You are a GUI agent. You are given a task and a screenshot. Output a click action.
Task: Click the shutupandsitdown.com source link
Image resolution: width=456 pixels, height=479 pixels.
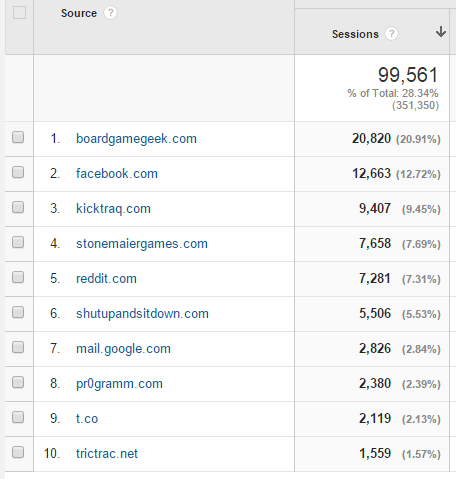[x=142, y=314]
